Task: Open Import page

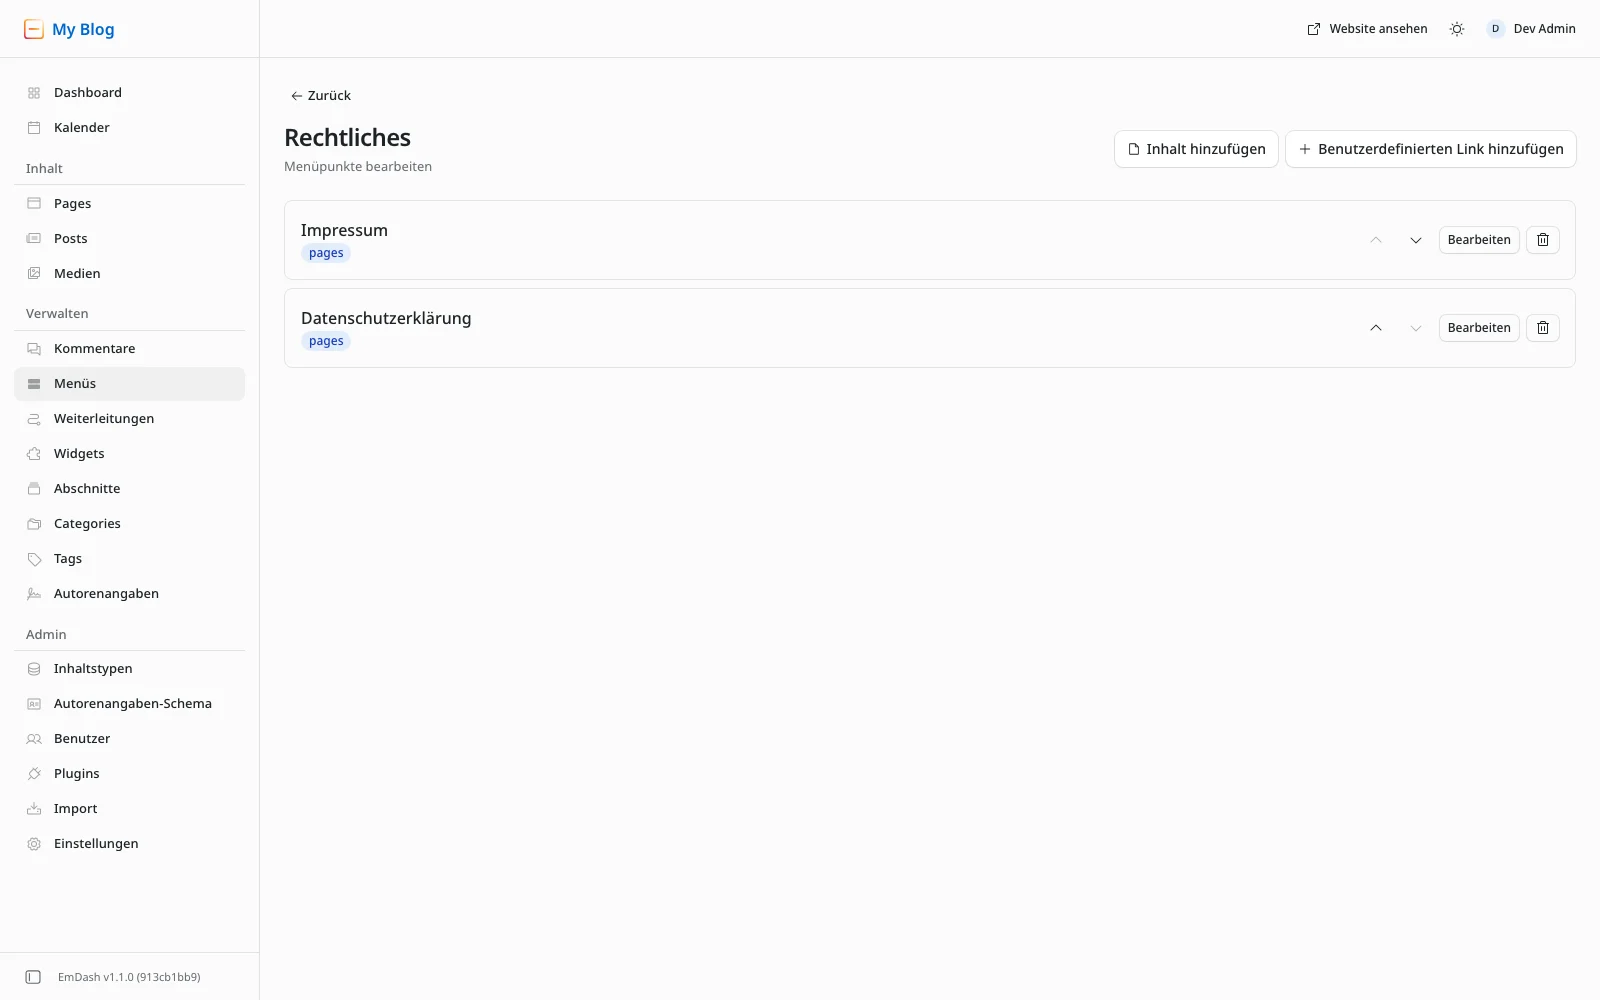Action: (130, 809)
